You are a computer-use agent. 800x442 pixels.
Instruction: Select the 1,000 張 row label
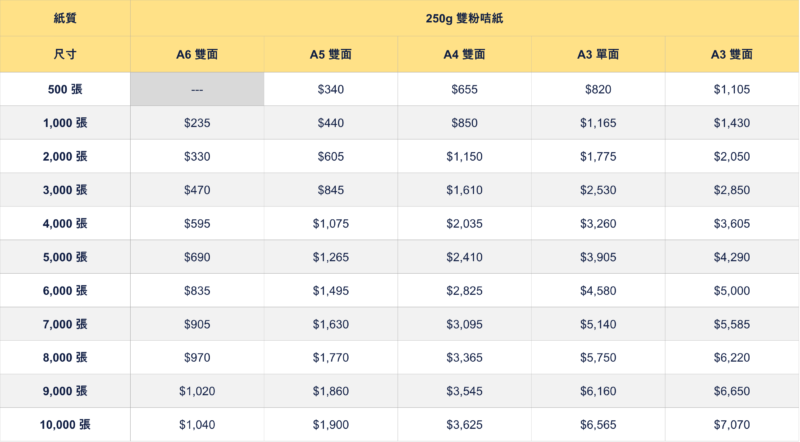(65, 123)
